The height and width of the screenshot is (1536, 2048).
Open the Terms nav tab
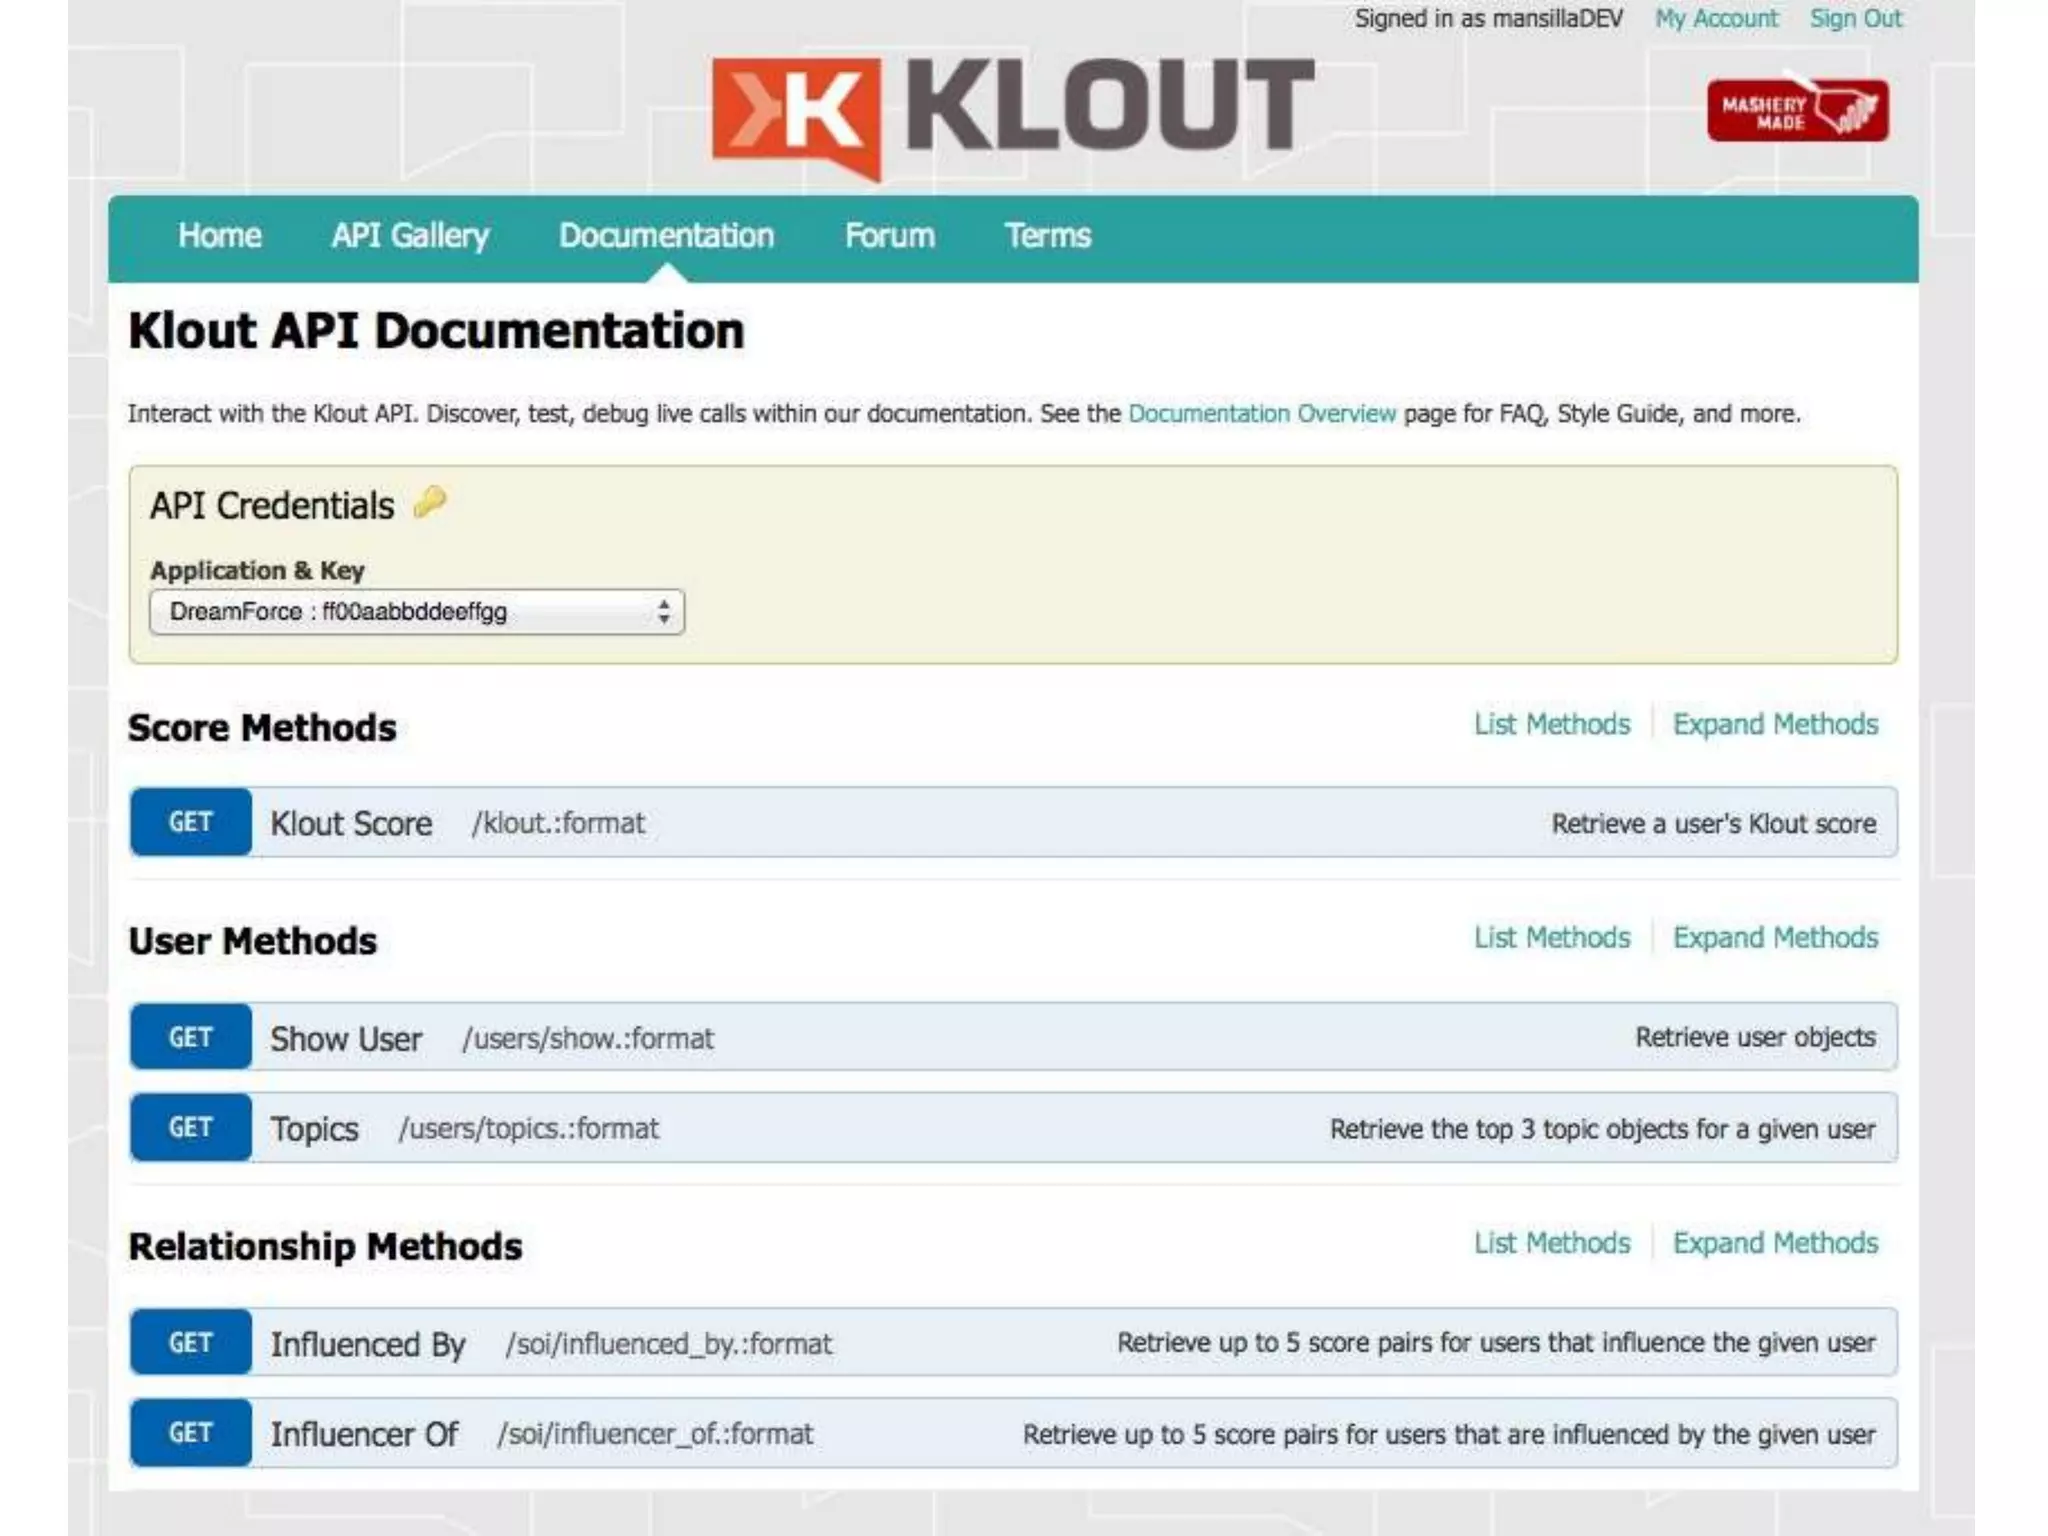click(x=1047, y=236)
